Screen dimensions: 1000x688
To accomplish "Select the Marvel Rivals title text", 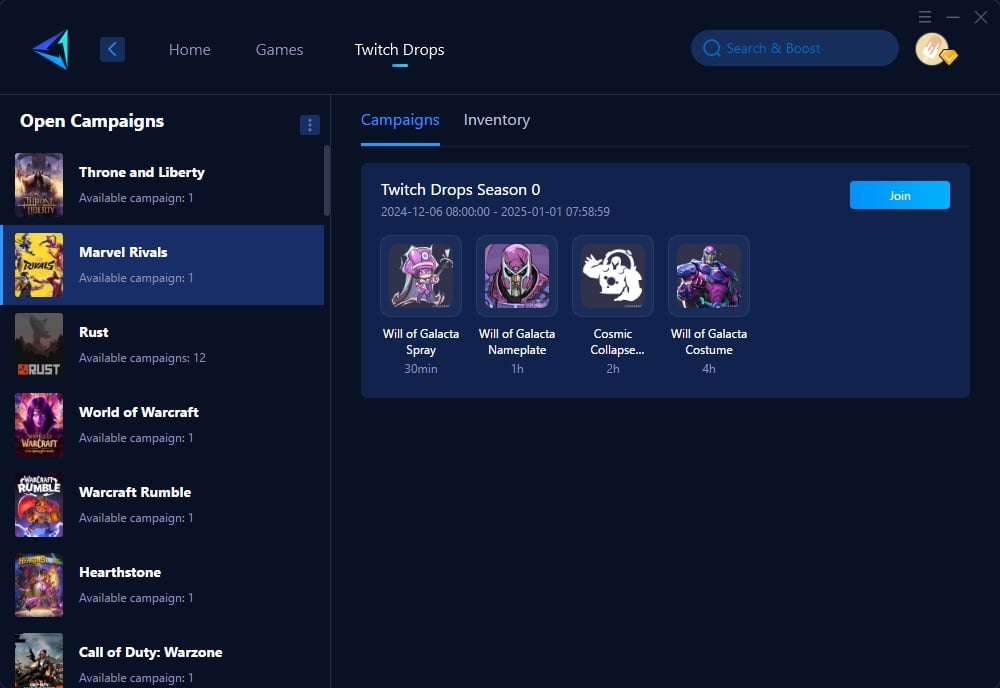I will point(123,253).
